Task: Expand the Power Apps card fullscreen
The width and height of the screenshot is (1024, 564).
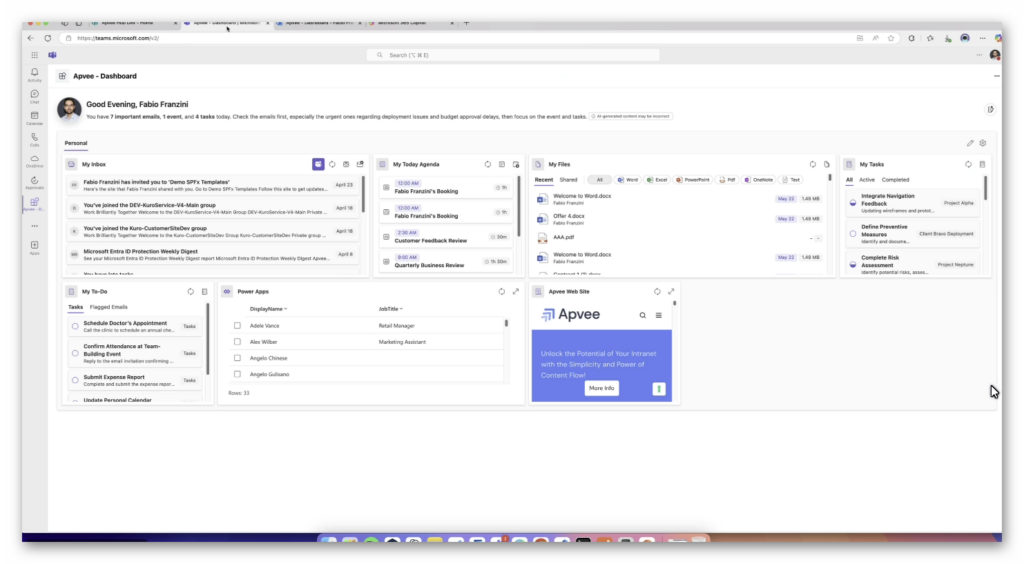Action: (x=516, y=292)
